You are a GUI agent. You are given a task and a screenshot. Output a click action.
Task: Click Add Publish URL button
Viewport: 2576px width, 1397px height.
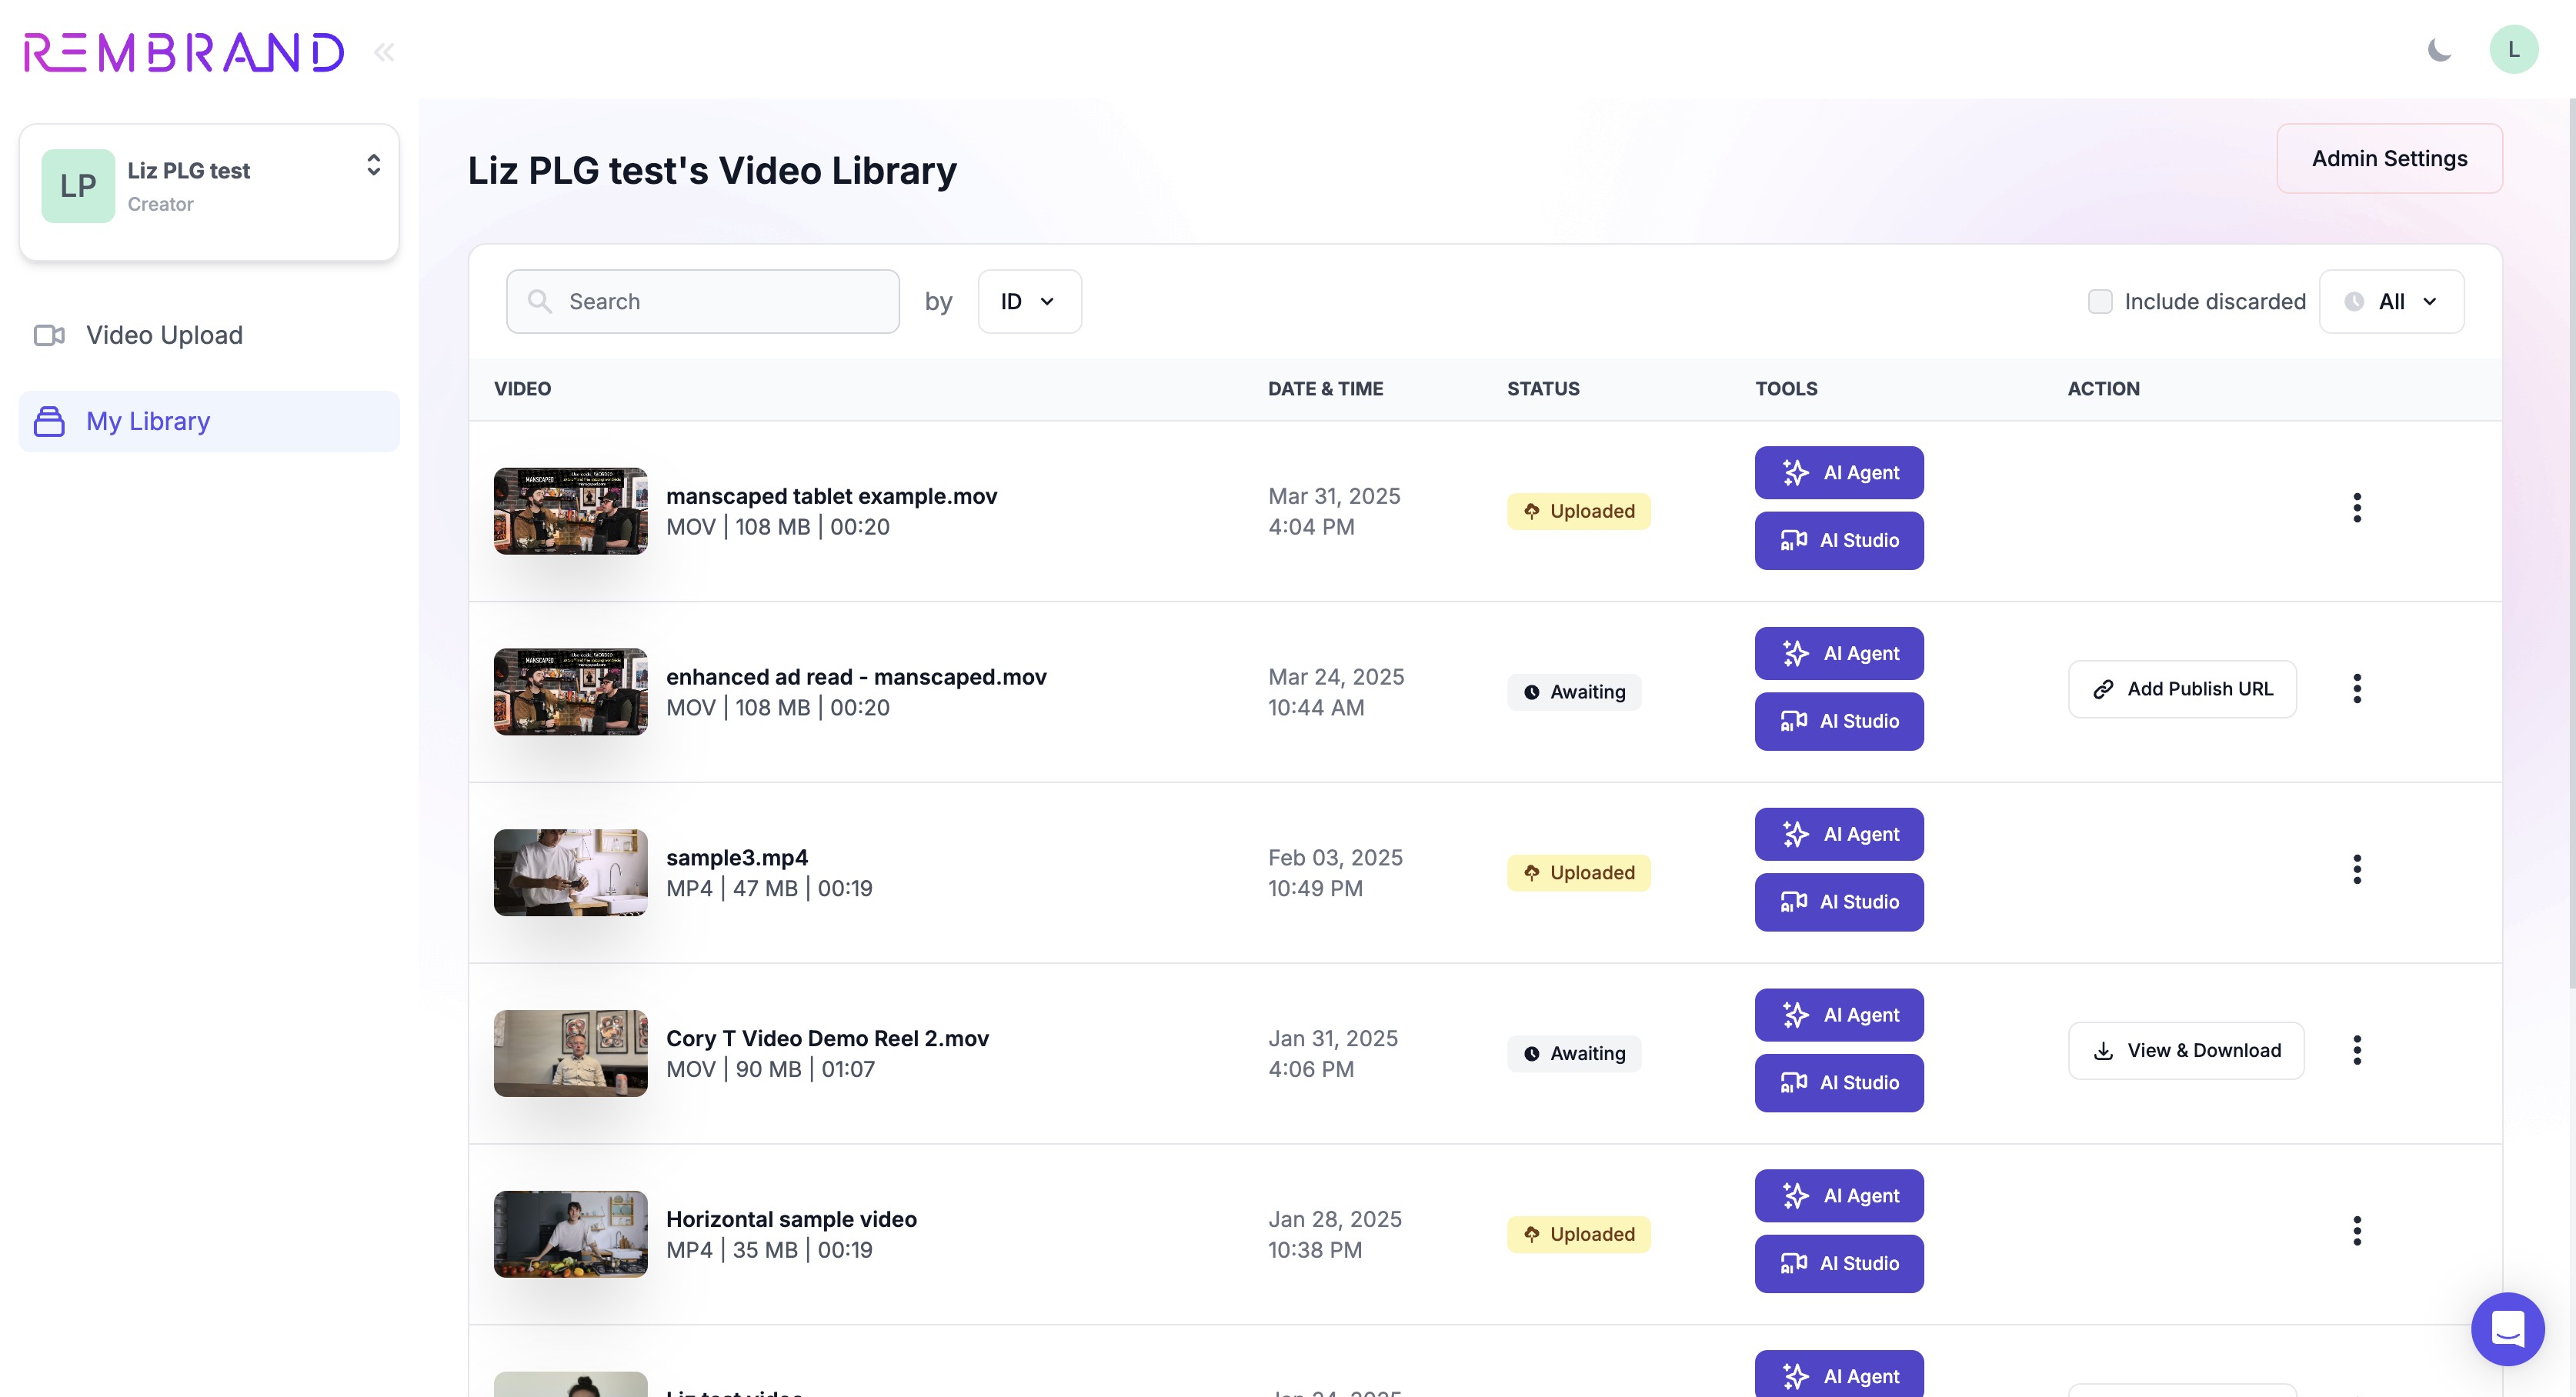[x=2182, y=689]
